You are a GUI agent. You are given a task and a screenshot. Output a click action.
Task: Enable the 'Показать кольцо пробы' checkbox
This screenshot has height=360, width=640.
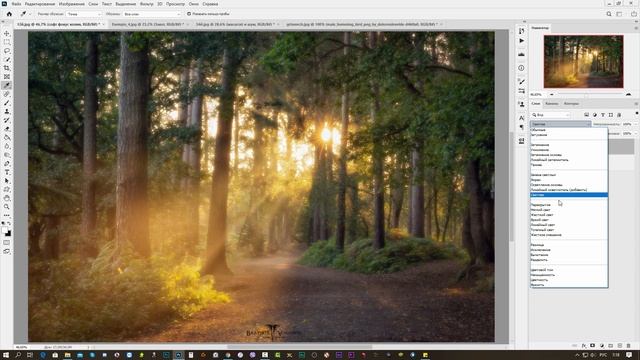[x=189, y=14]
